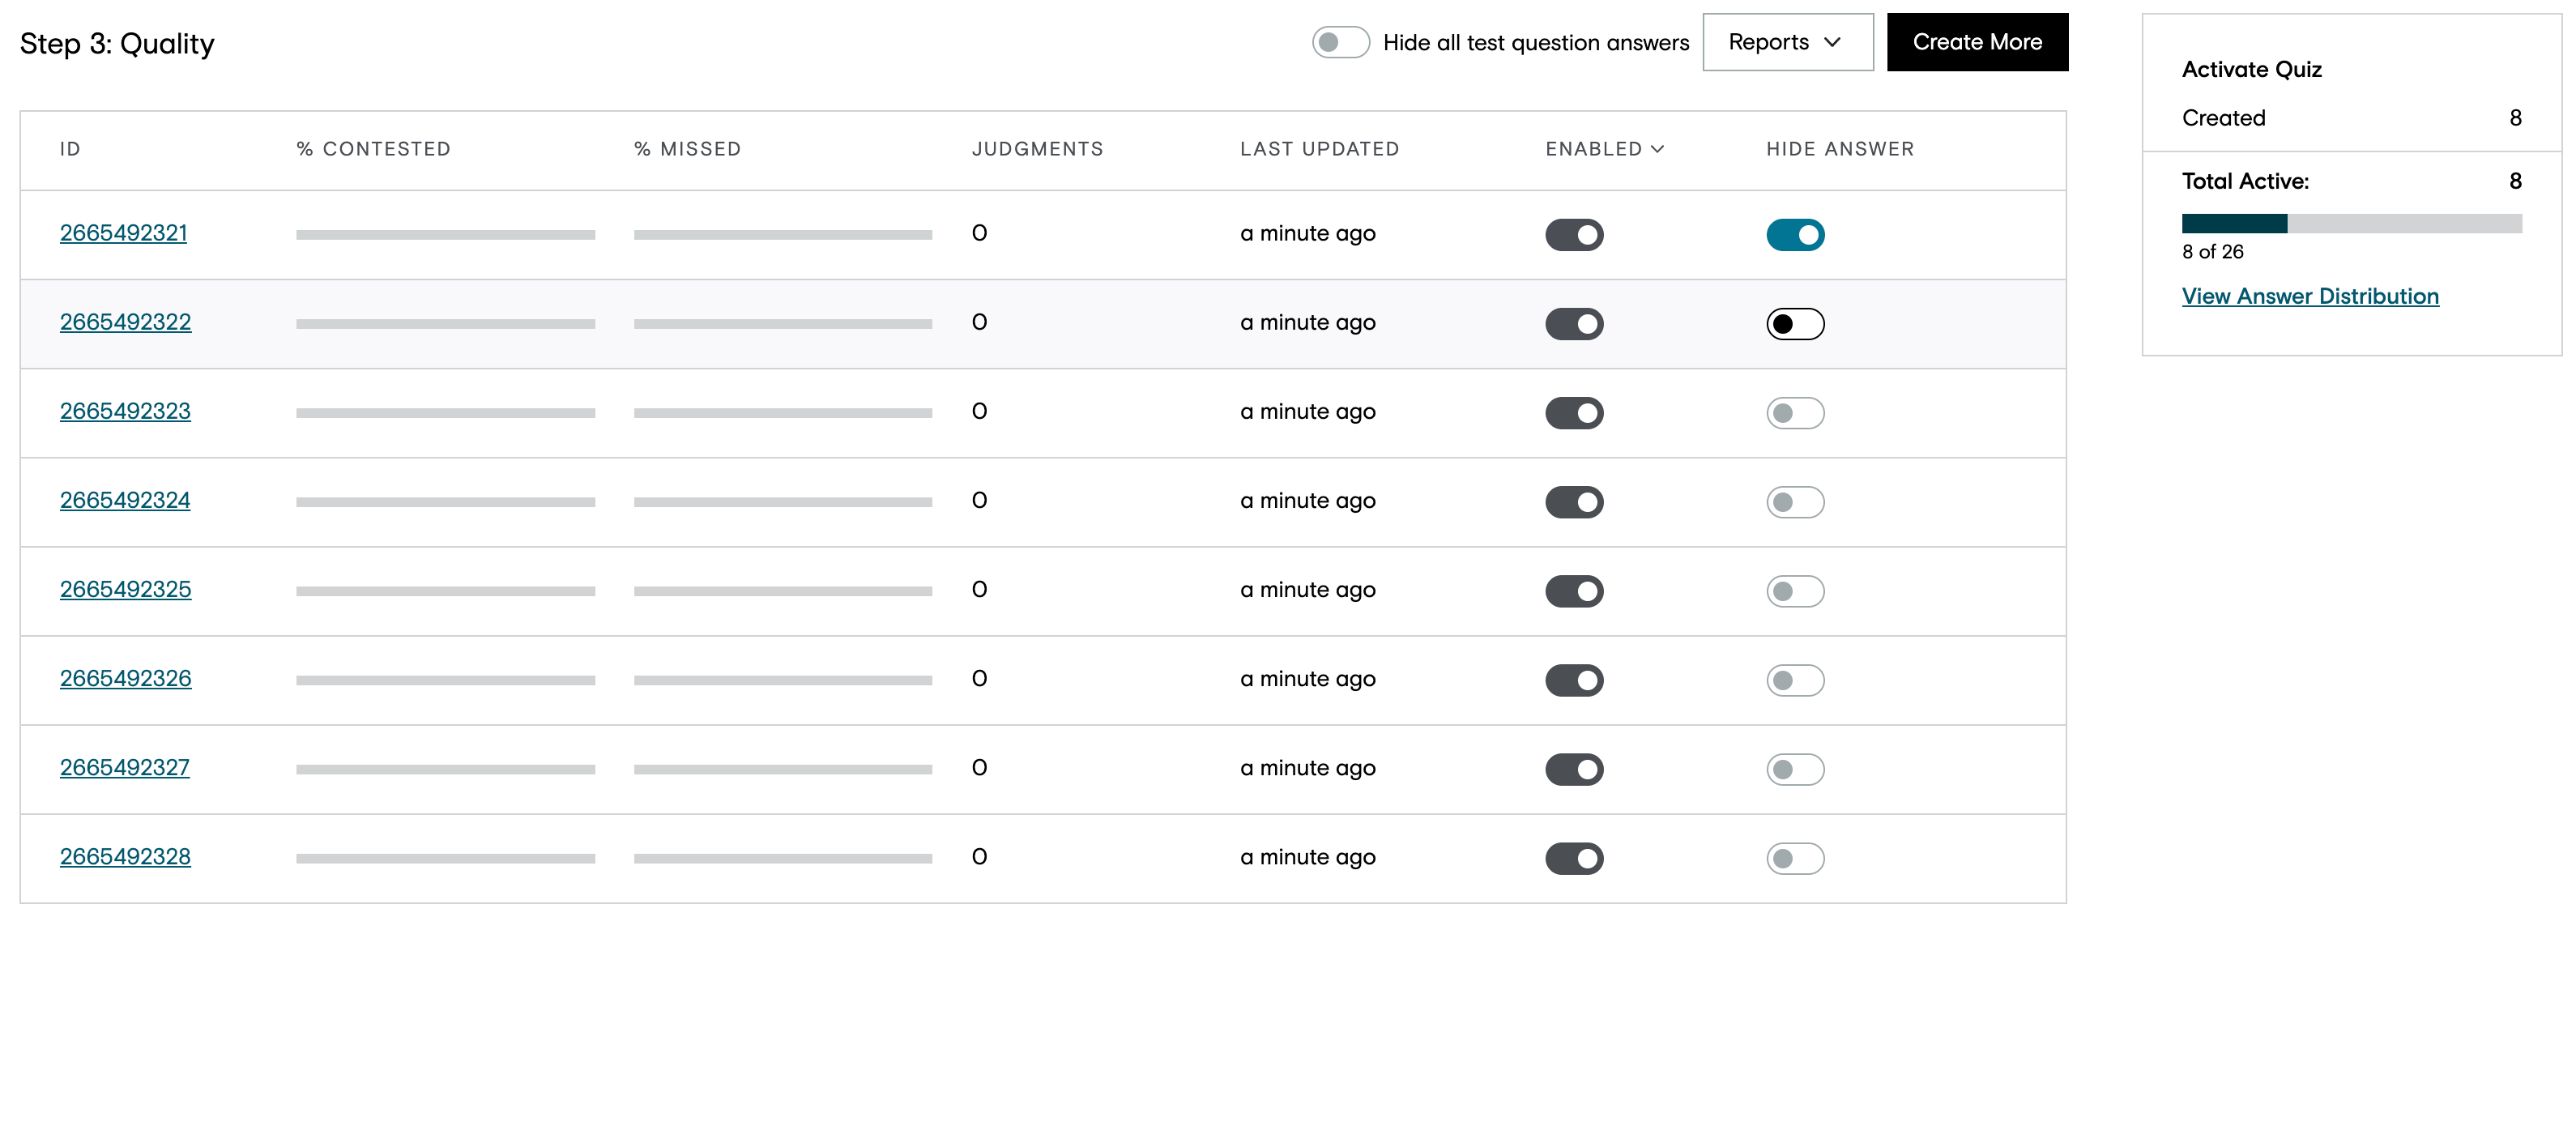This screenshot has width=2576, height=1126.
Task: Select the ID column header
Action: click(x=69, y=149)
